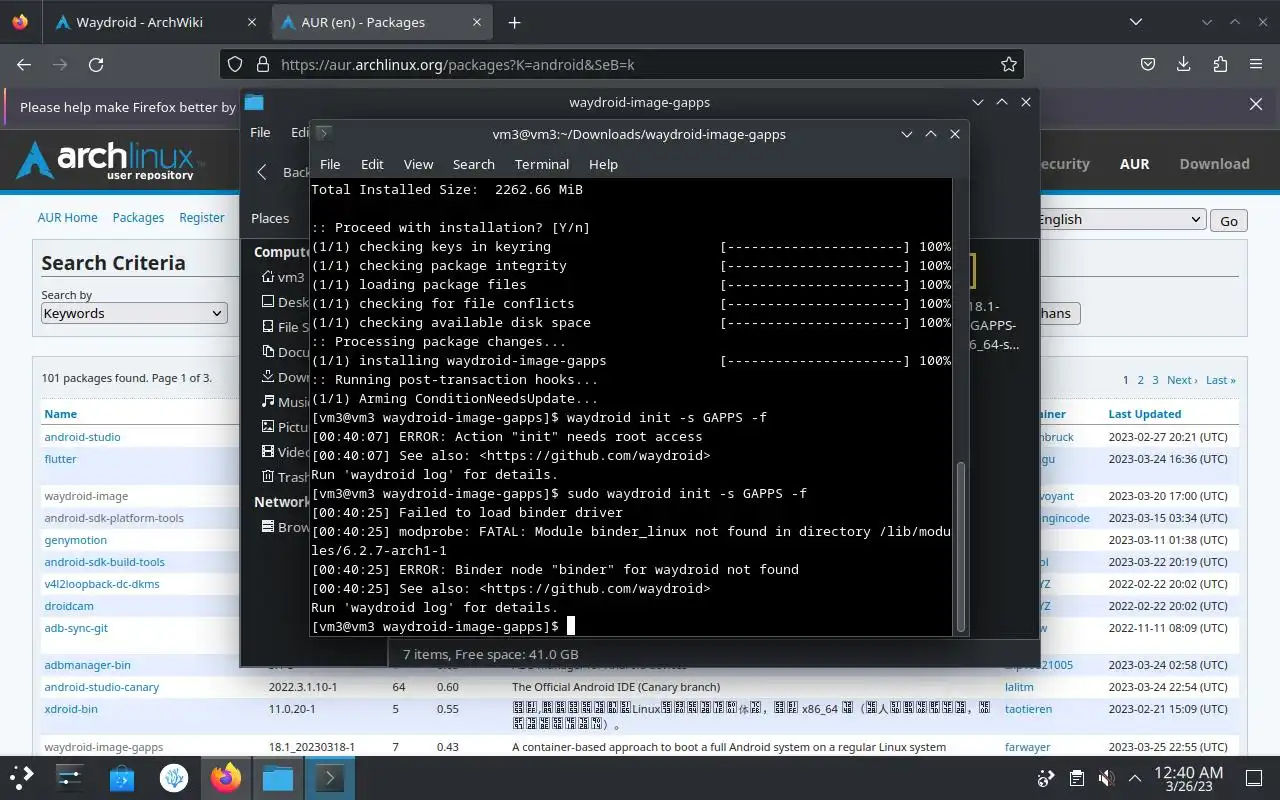
Task: Click the site security lock icon
Action: pyautogui.click(x=263, y=64)
